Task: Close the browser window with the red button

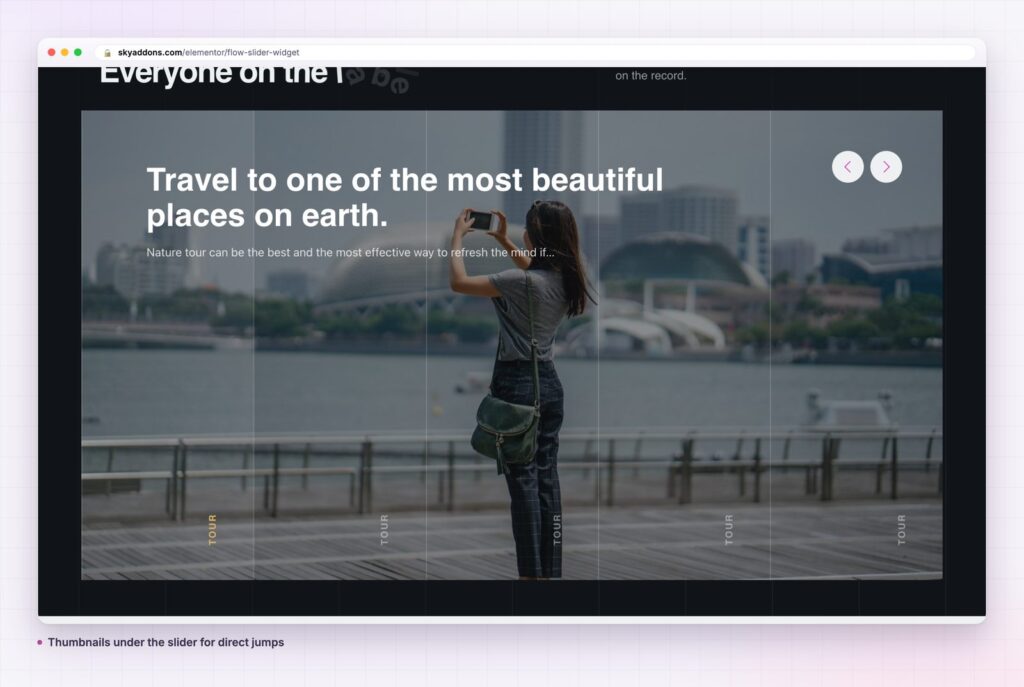Action: (52, 52)
